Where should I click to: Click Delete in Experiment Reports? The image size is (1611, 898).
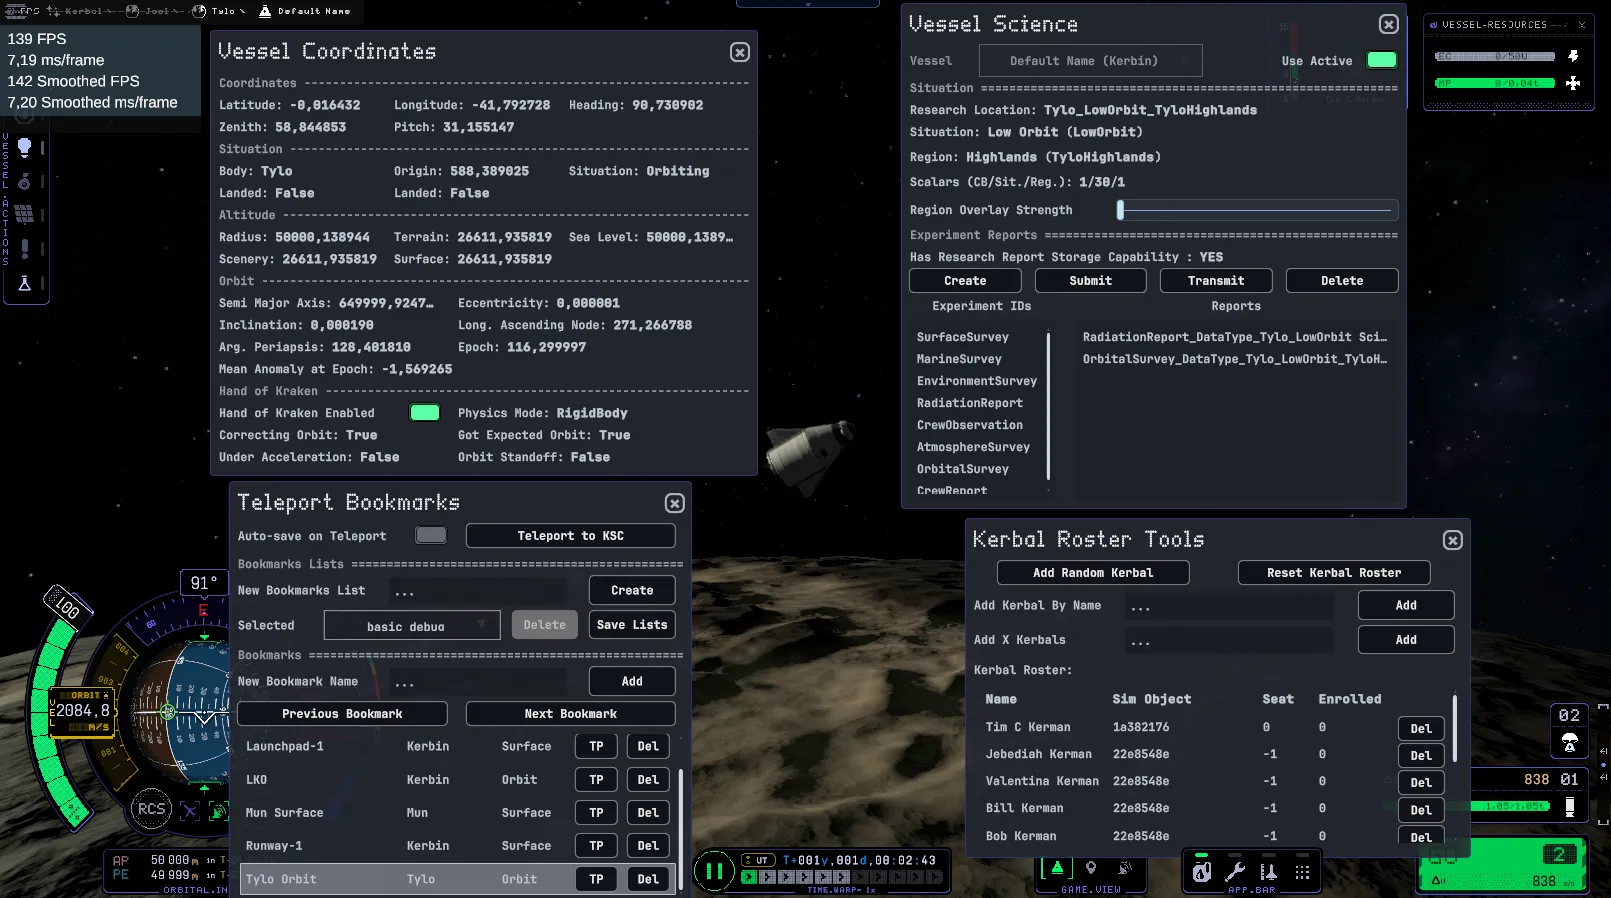click(1342, 281)
